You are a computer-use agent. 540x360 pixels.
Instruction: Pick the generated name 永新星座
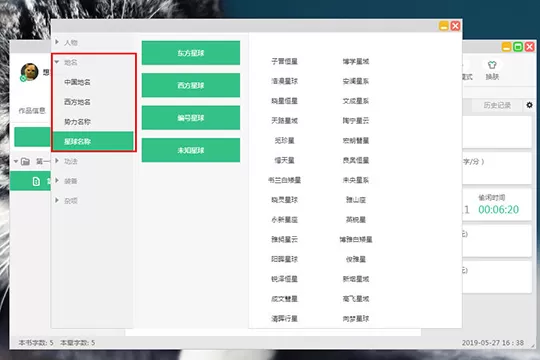(x=284, y=219)
